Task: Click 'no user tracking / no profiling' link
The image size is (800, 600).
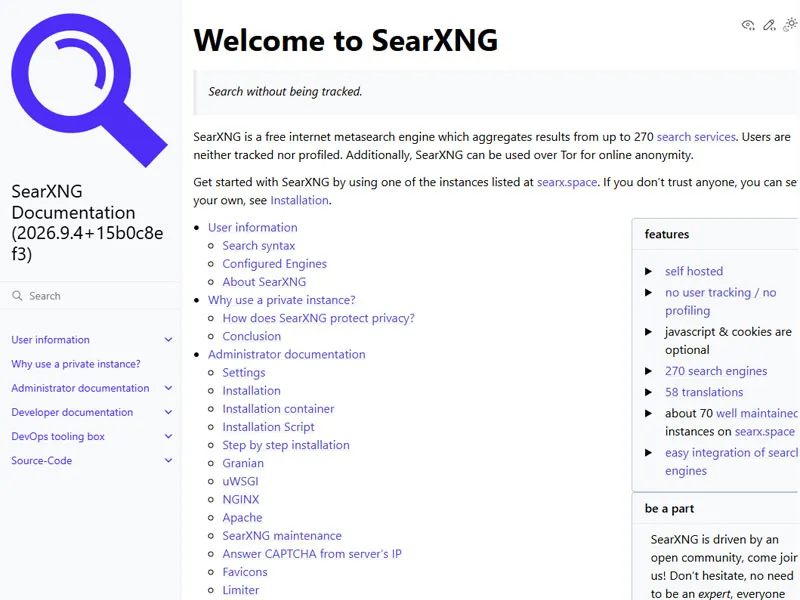Action: pos(720,302)
